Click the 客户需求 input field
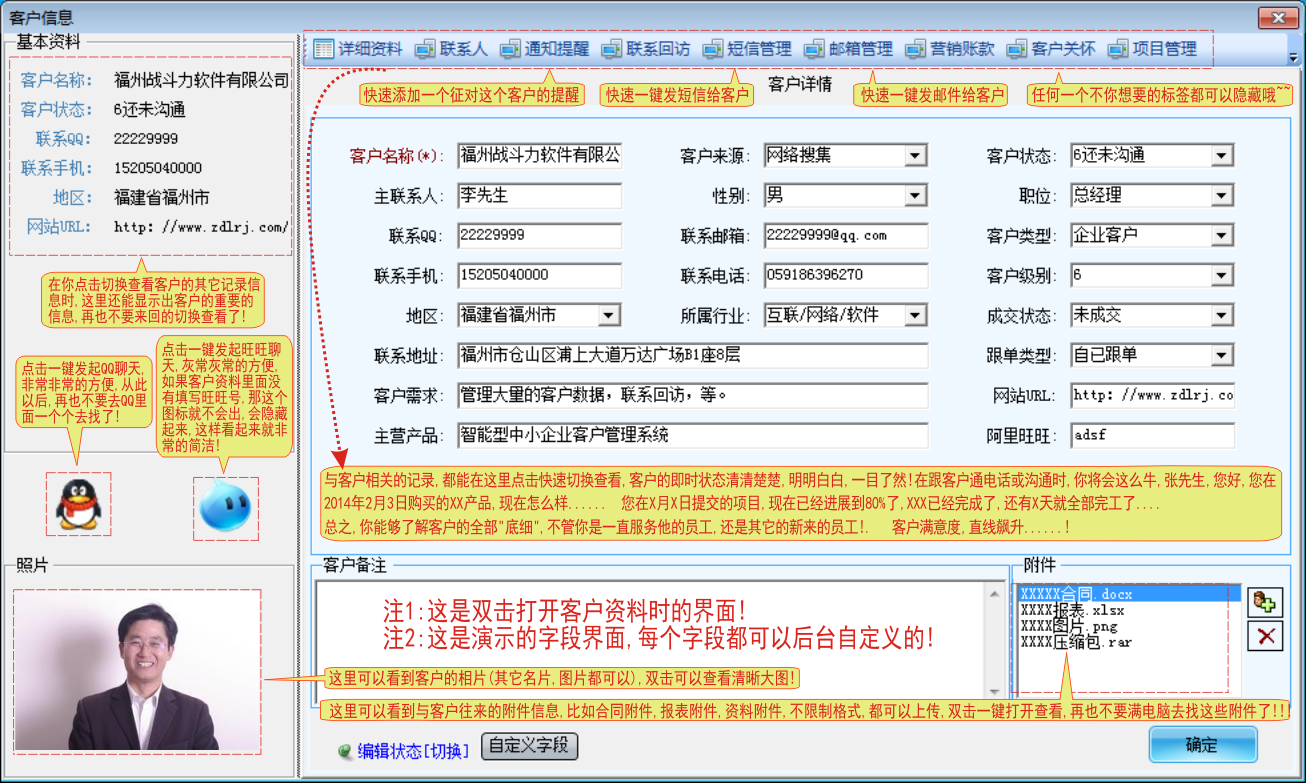The width and height of the screenshot is (1306, 783). [693, 396]
